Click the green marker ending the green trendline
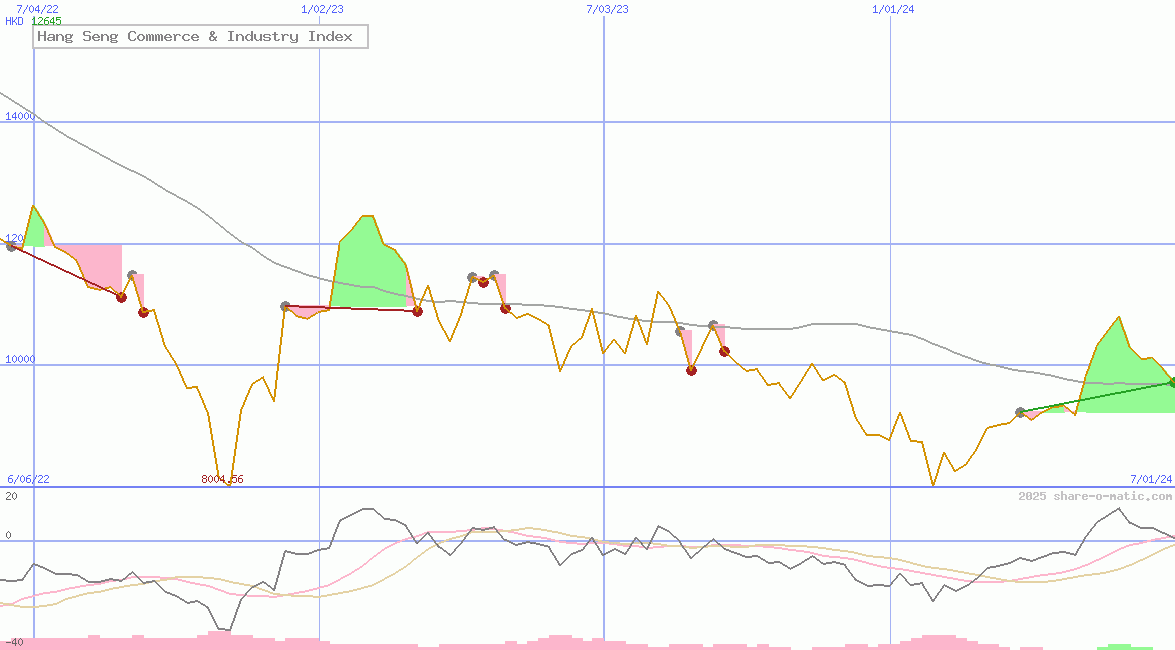Viewport: 1175px width, 650px height. click(1172, 382)
